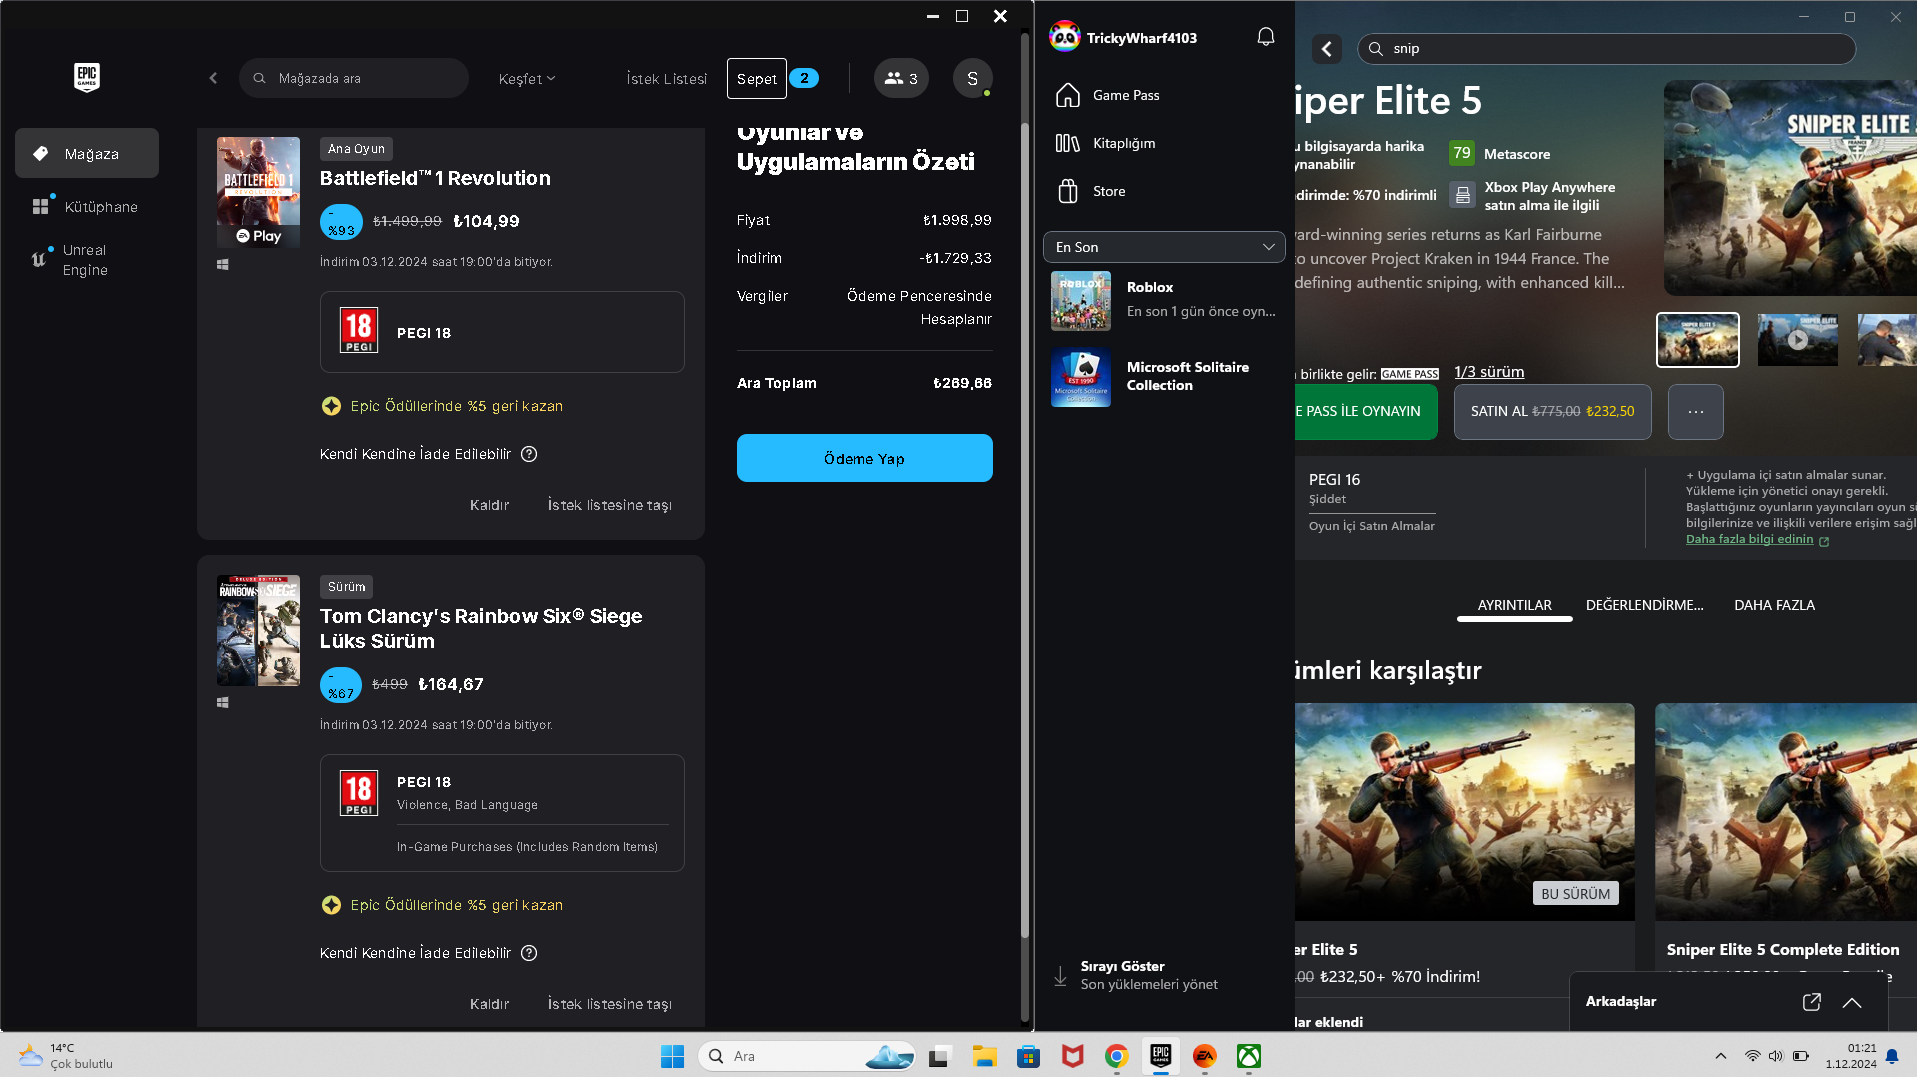Move Battlefield 1 to wishlist

pos(609,505)
